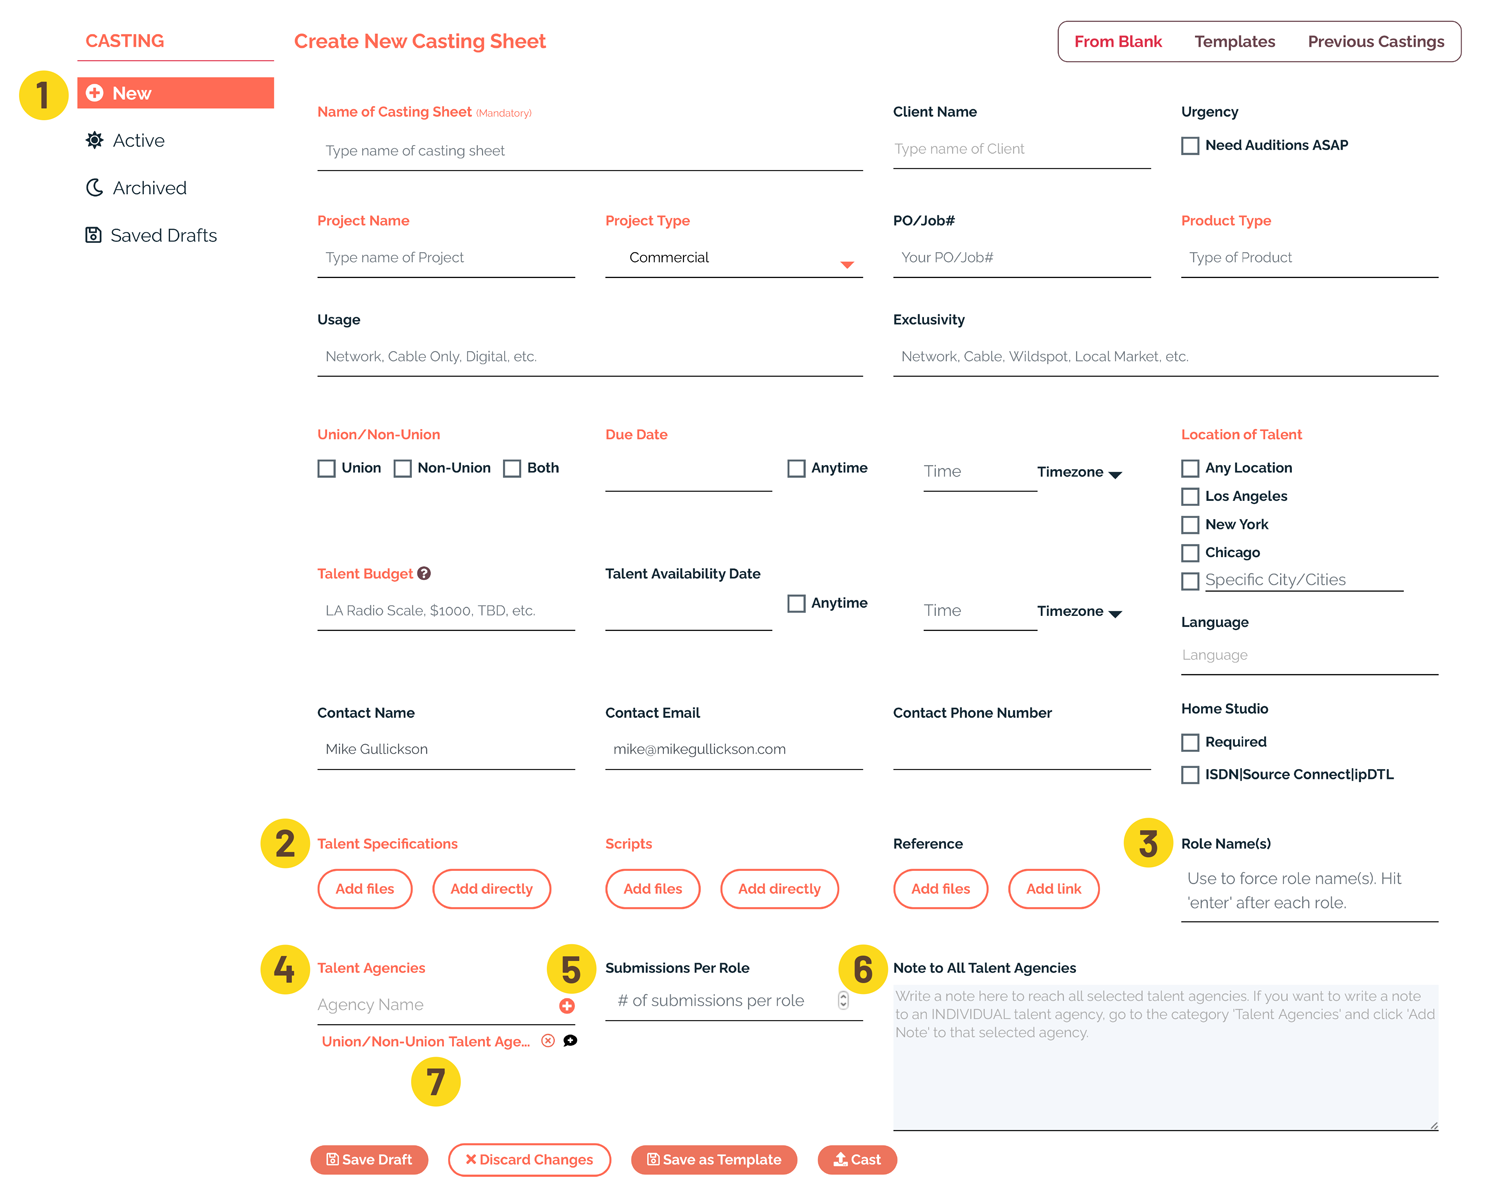Open the Active castings section
The height and width of the screenshot is (1204, 1500).
tap(138, 141)
